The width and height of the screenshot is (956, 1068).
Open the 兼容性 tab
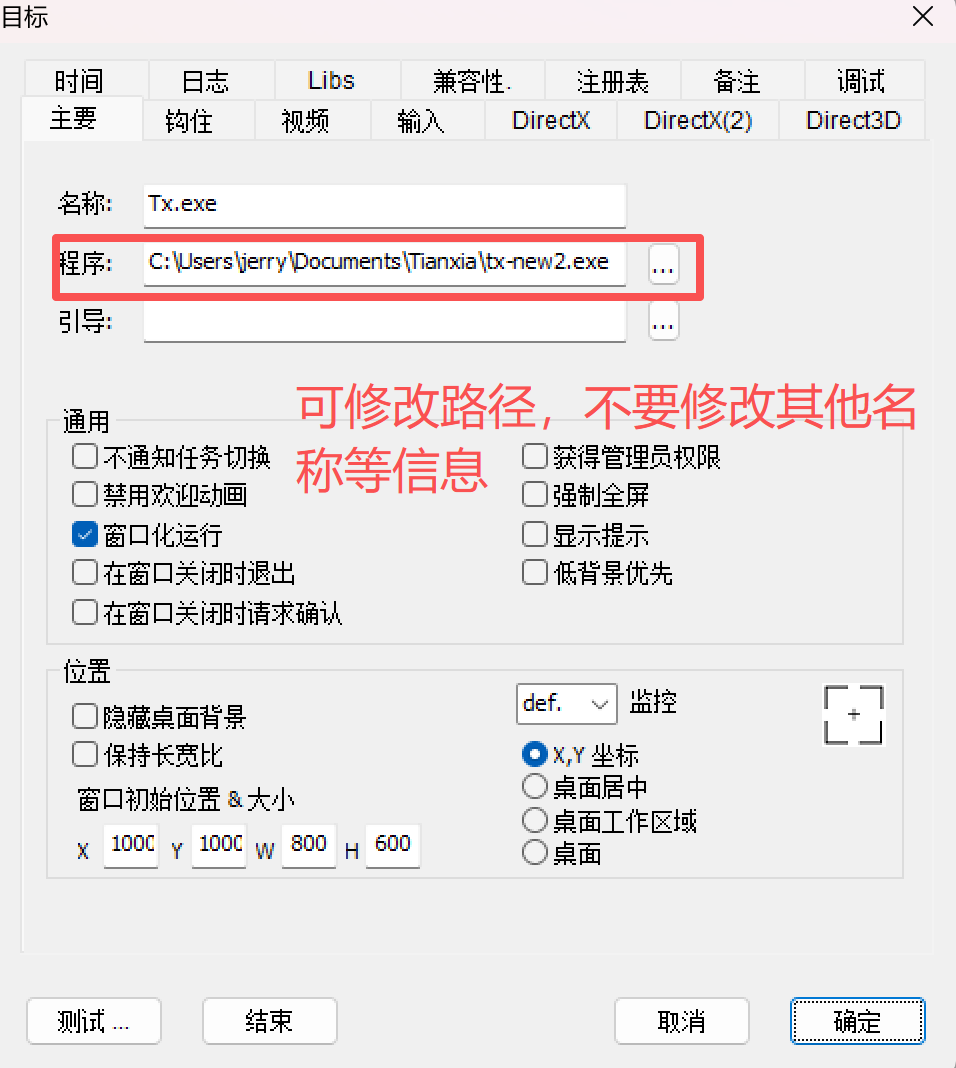tap(473, 81)
